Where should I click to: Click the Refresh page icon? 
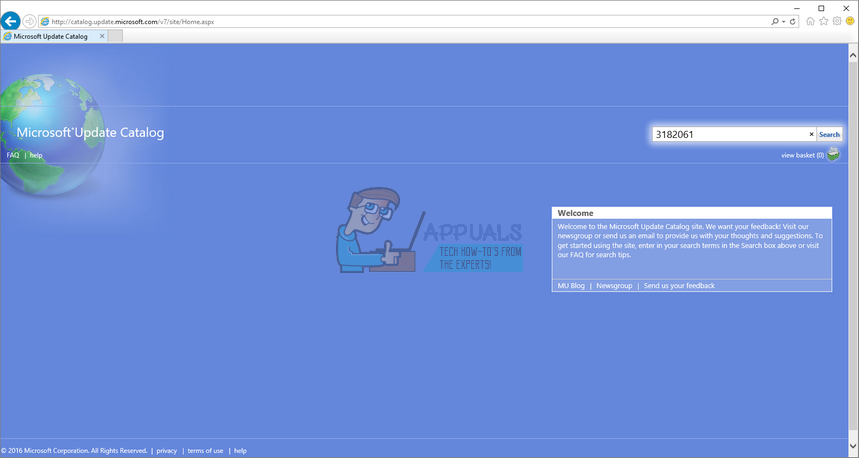point(793,22)
